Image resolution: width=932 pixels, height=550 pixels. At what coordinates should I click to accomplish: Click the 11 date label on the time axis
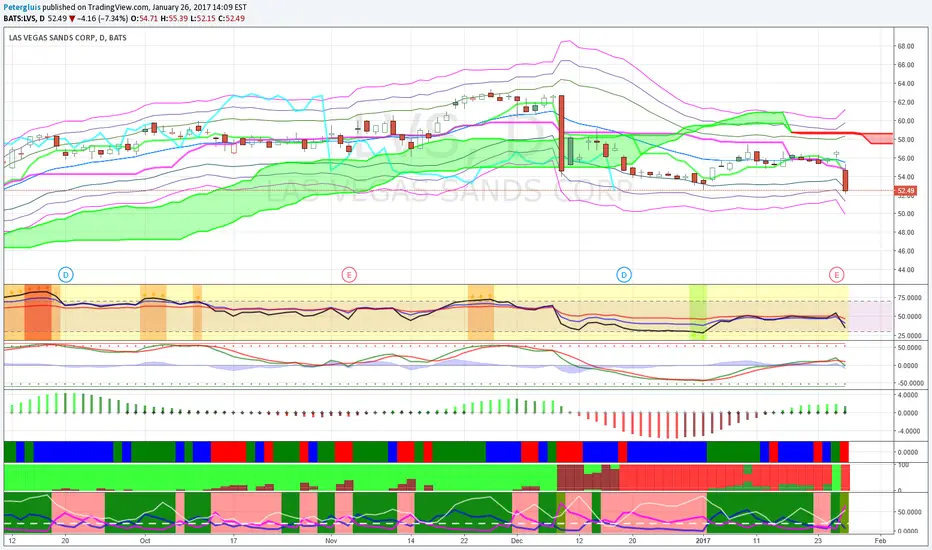coord(756,541)
